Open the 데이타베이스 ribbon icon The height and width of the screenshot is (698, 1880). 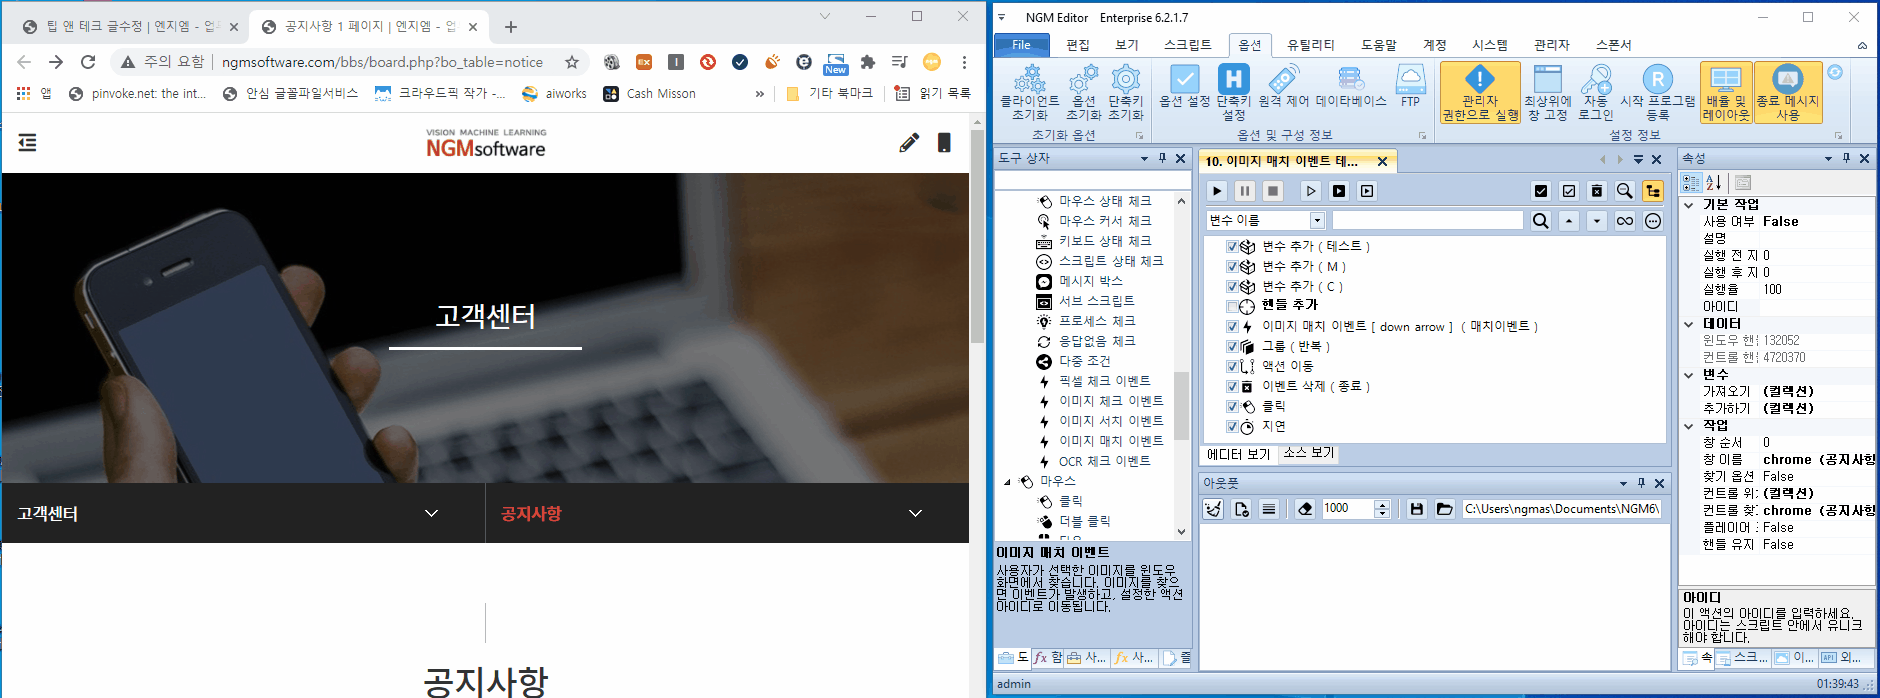click(x=1351, y=86)
